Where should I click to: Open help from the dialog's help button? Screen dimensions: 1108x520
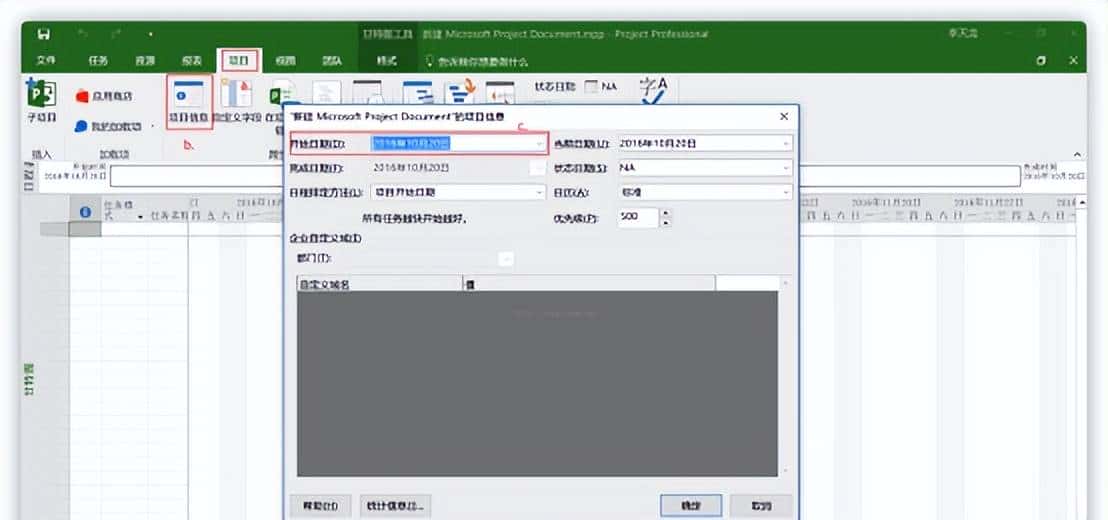[x=320, y=506]
